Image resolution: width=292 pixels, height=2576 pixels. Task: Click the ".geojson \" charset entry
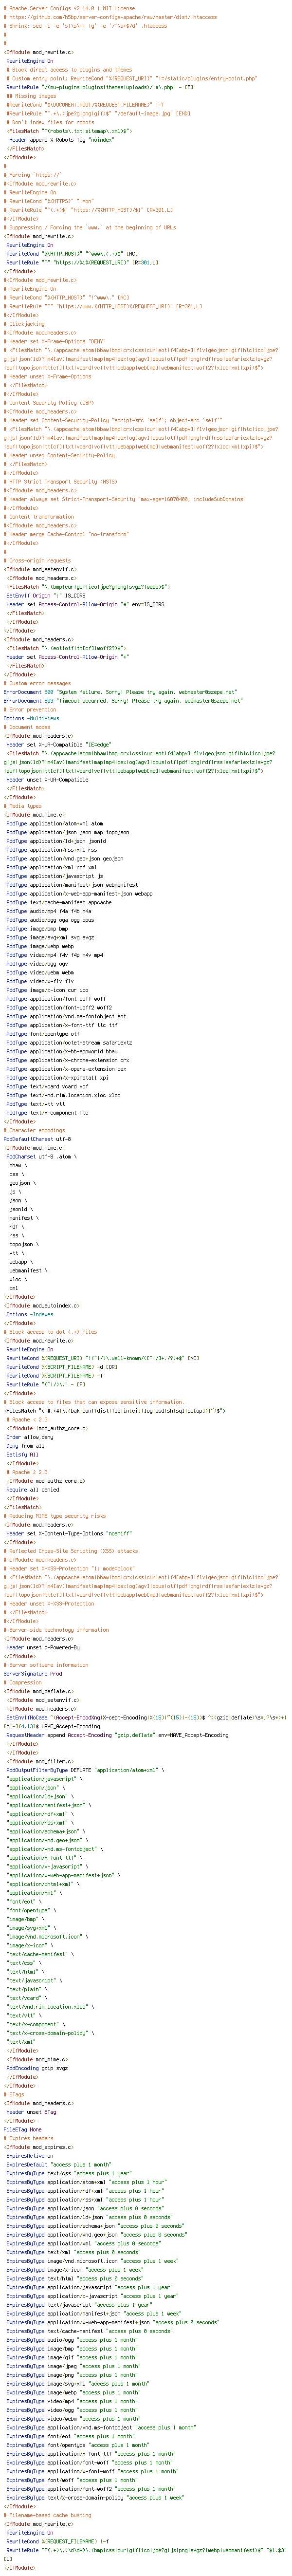[x=22, y=1183]
